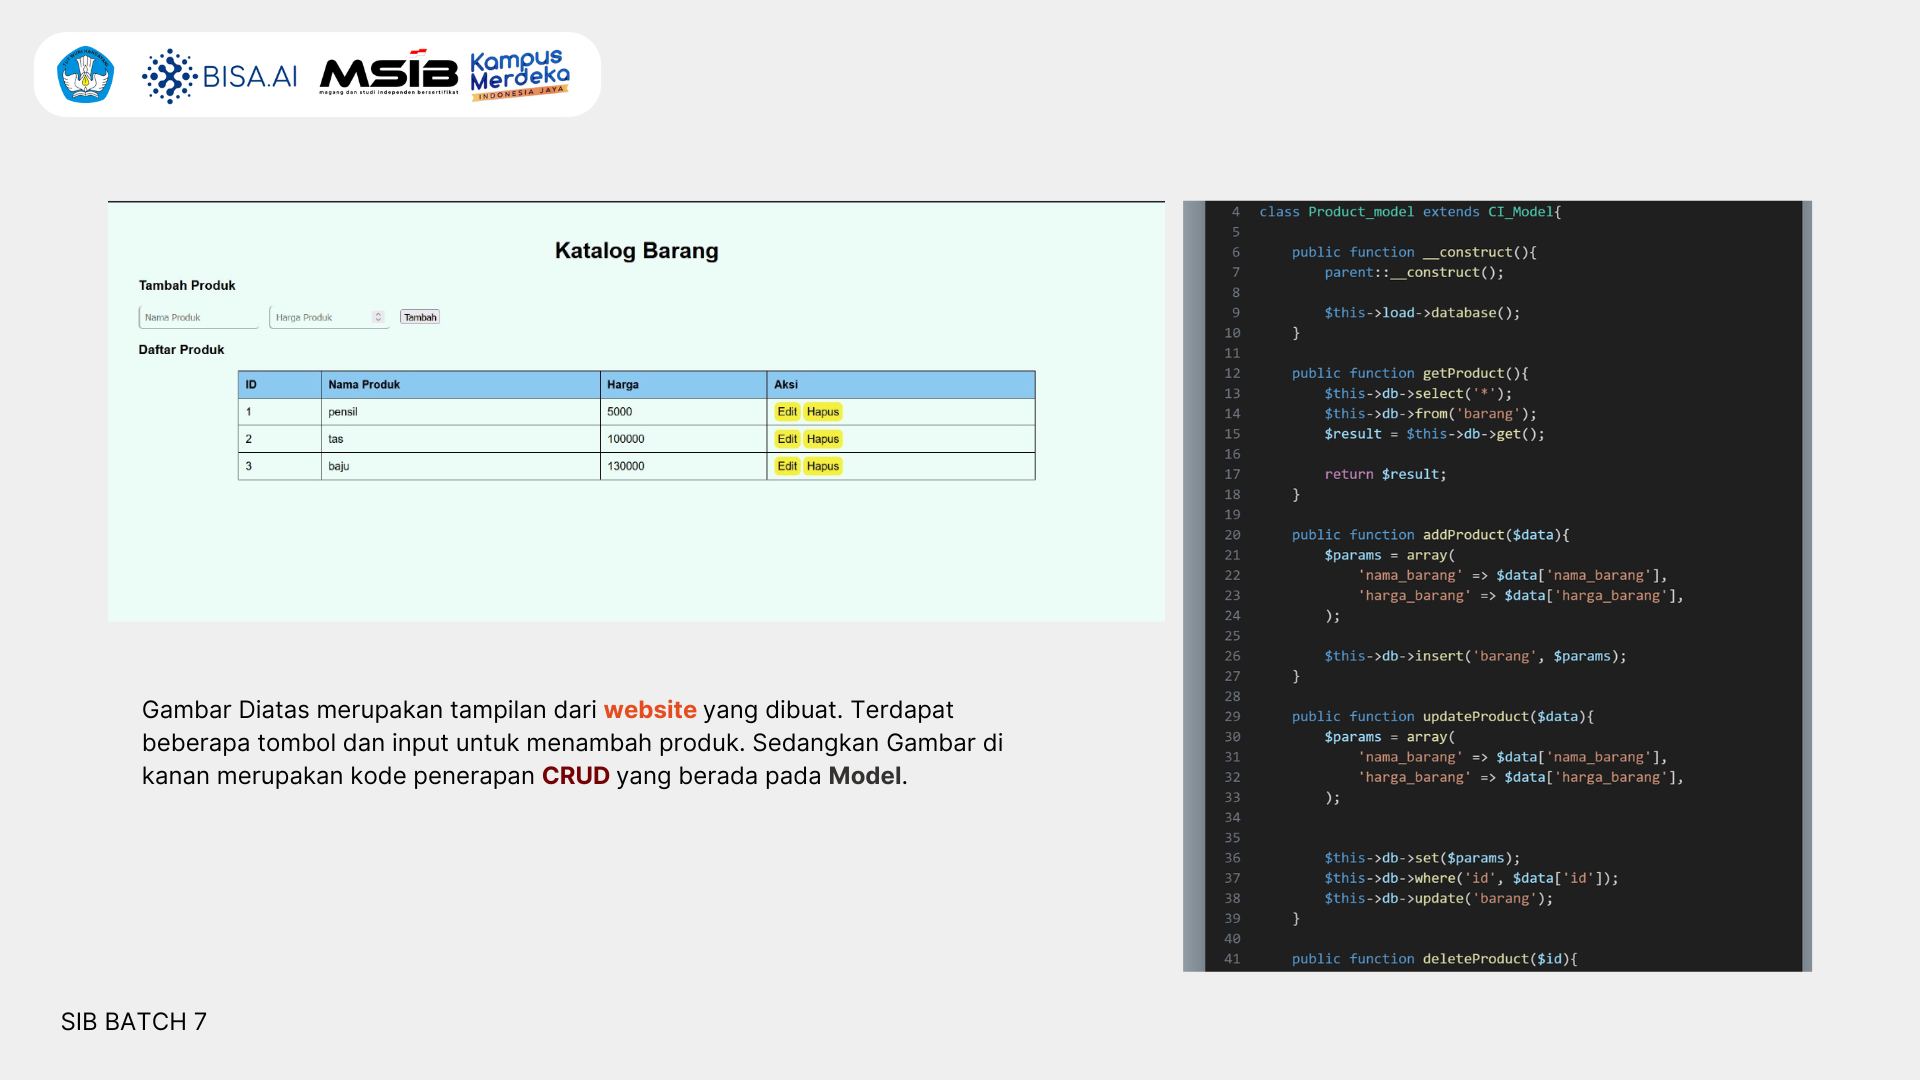The image size is (1920, 1080).
Task: Click the Daftar Produk label
Action: tap(181, 350)
